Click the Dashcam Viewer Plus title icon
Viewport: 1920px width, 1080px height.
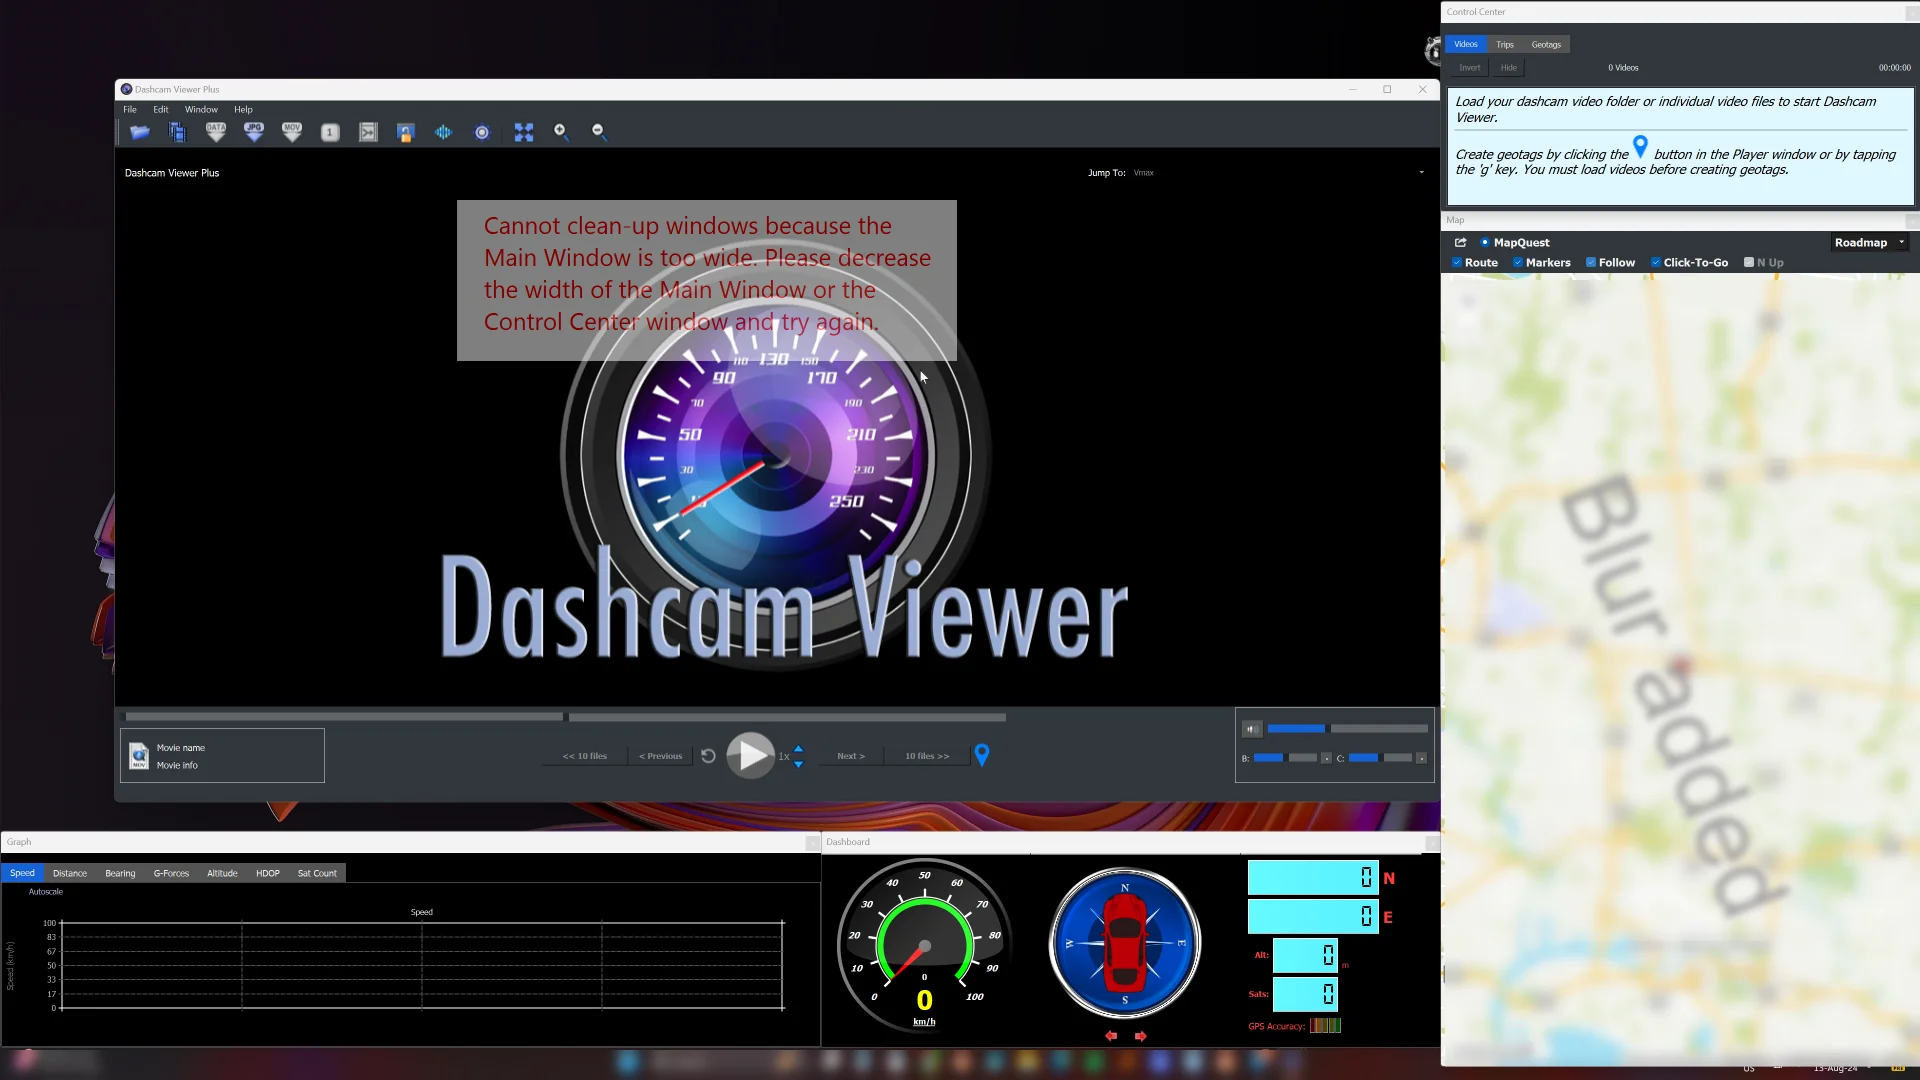126,89
